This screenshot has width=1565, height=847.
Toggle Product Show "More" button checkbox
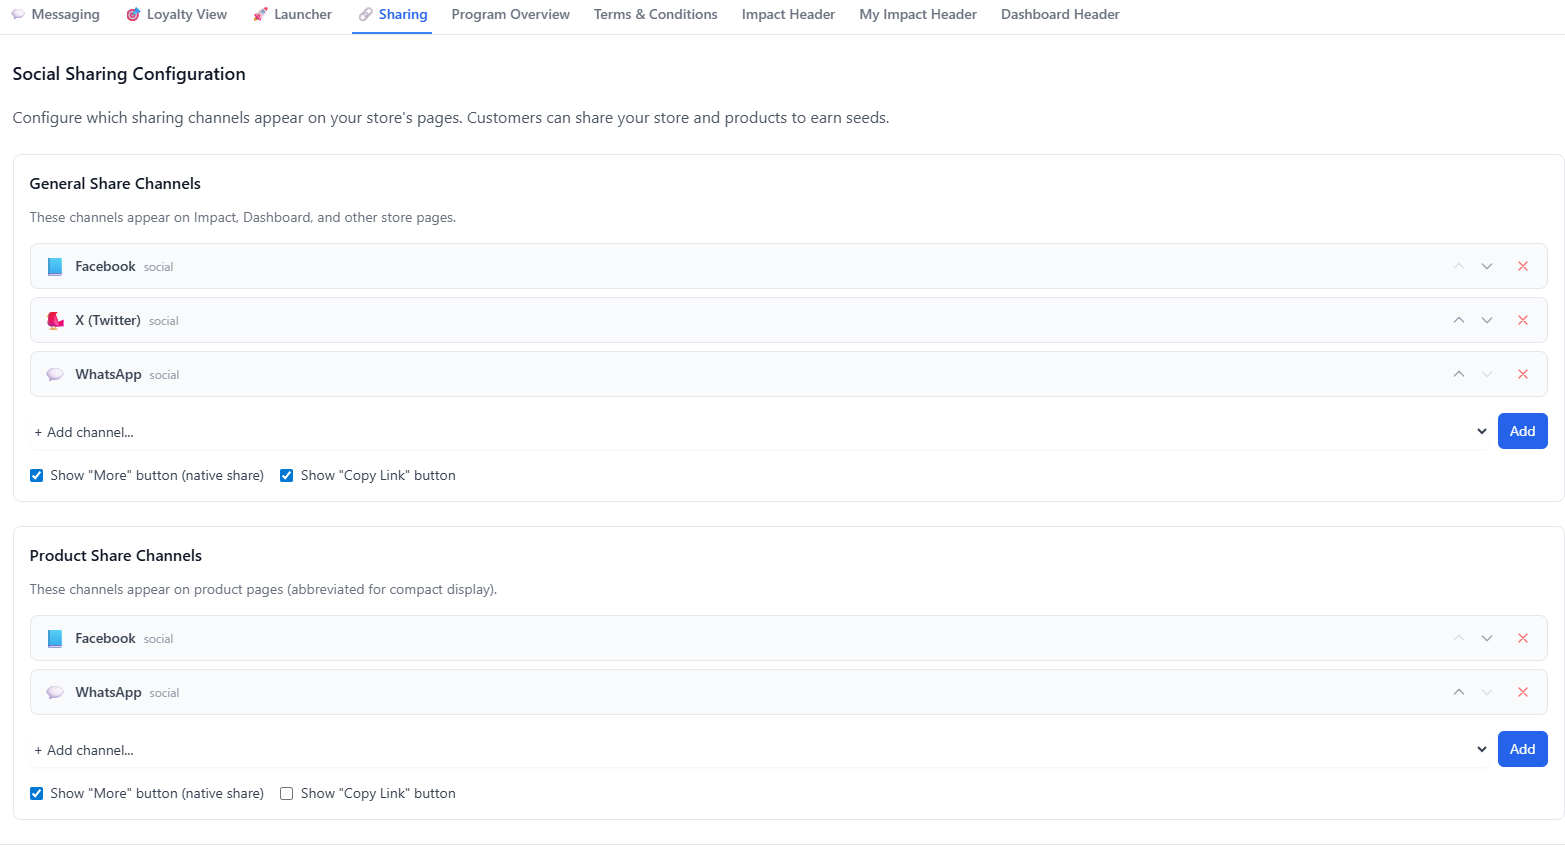[x=37, y=794]
